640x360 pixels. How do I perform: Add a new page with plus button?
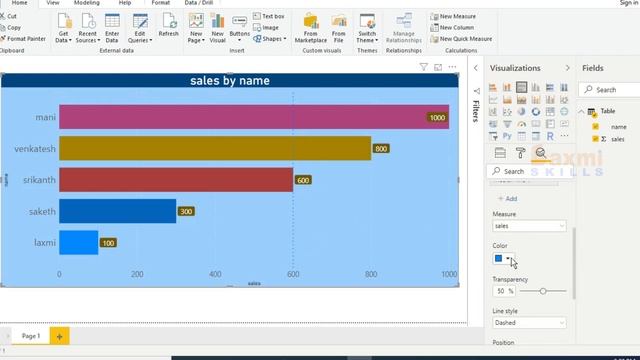click(60, 336)
